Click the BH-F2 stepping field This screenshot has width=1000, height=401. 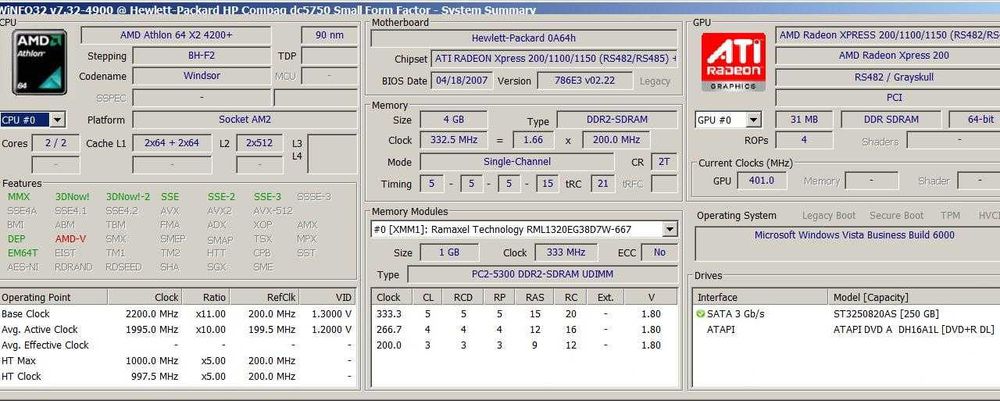(202, 55)
